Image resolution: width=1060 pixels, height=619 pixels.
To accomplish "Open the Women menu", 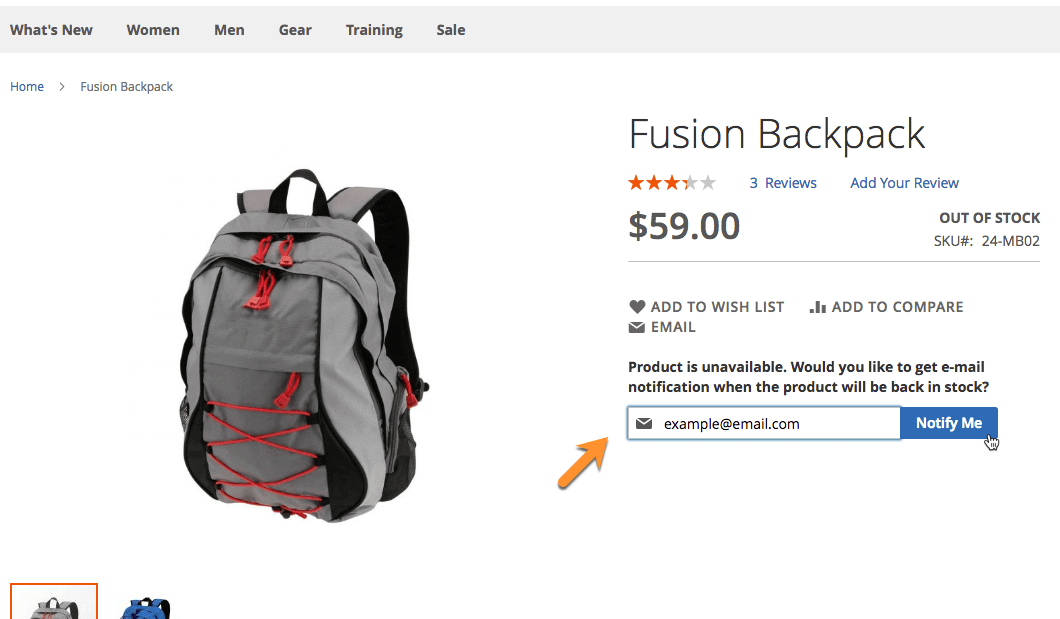I will 153,30.
